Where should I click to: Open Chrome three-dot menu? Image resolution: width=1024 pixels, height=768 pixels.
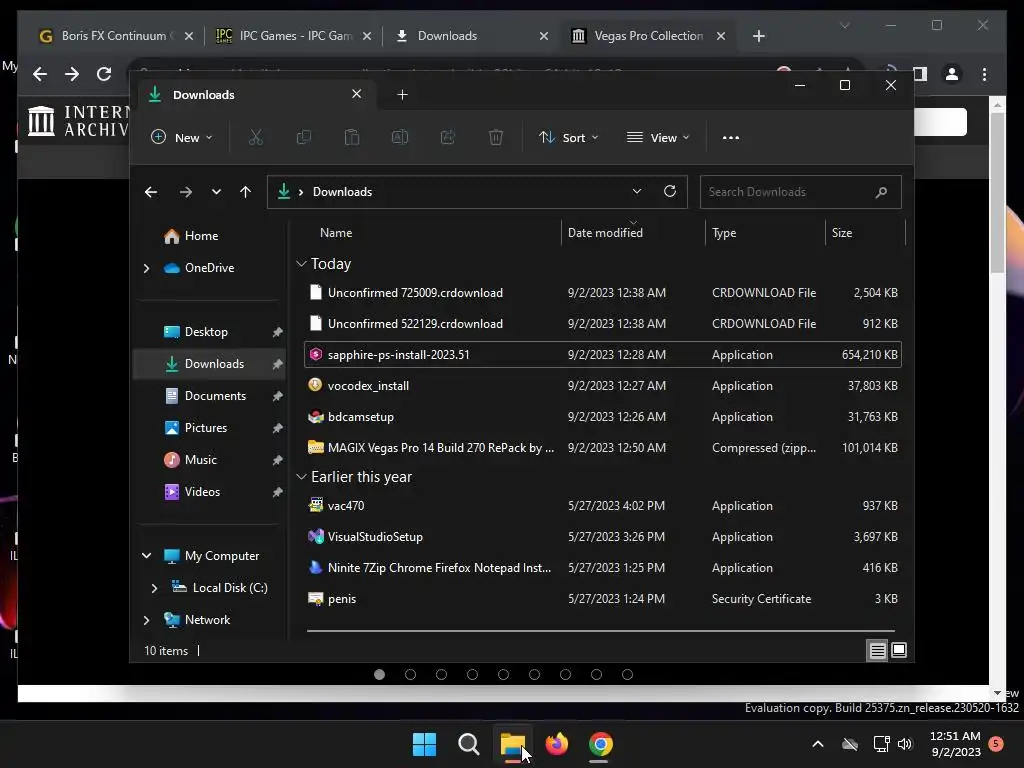[x=984, y=74]
